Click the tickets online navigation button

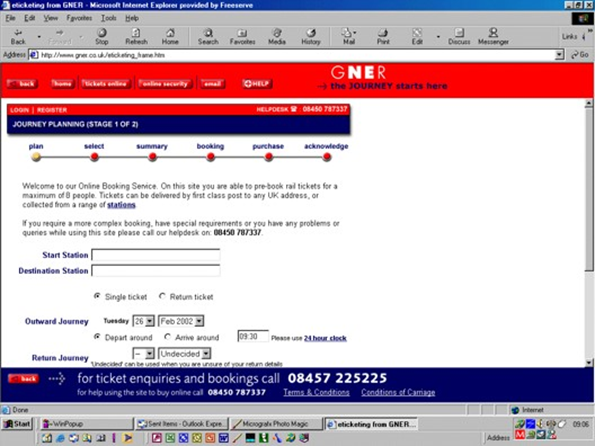click(105, 84)
